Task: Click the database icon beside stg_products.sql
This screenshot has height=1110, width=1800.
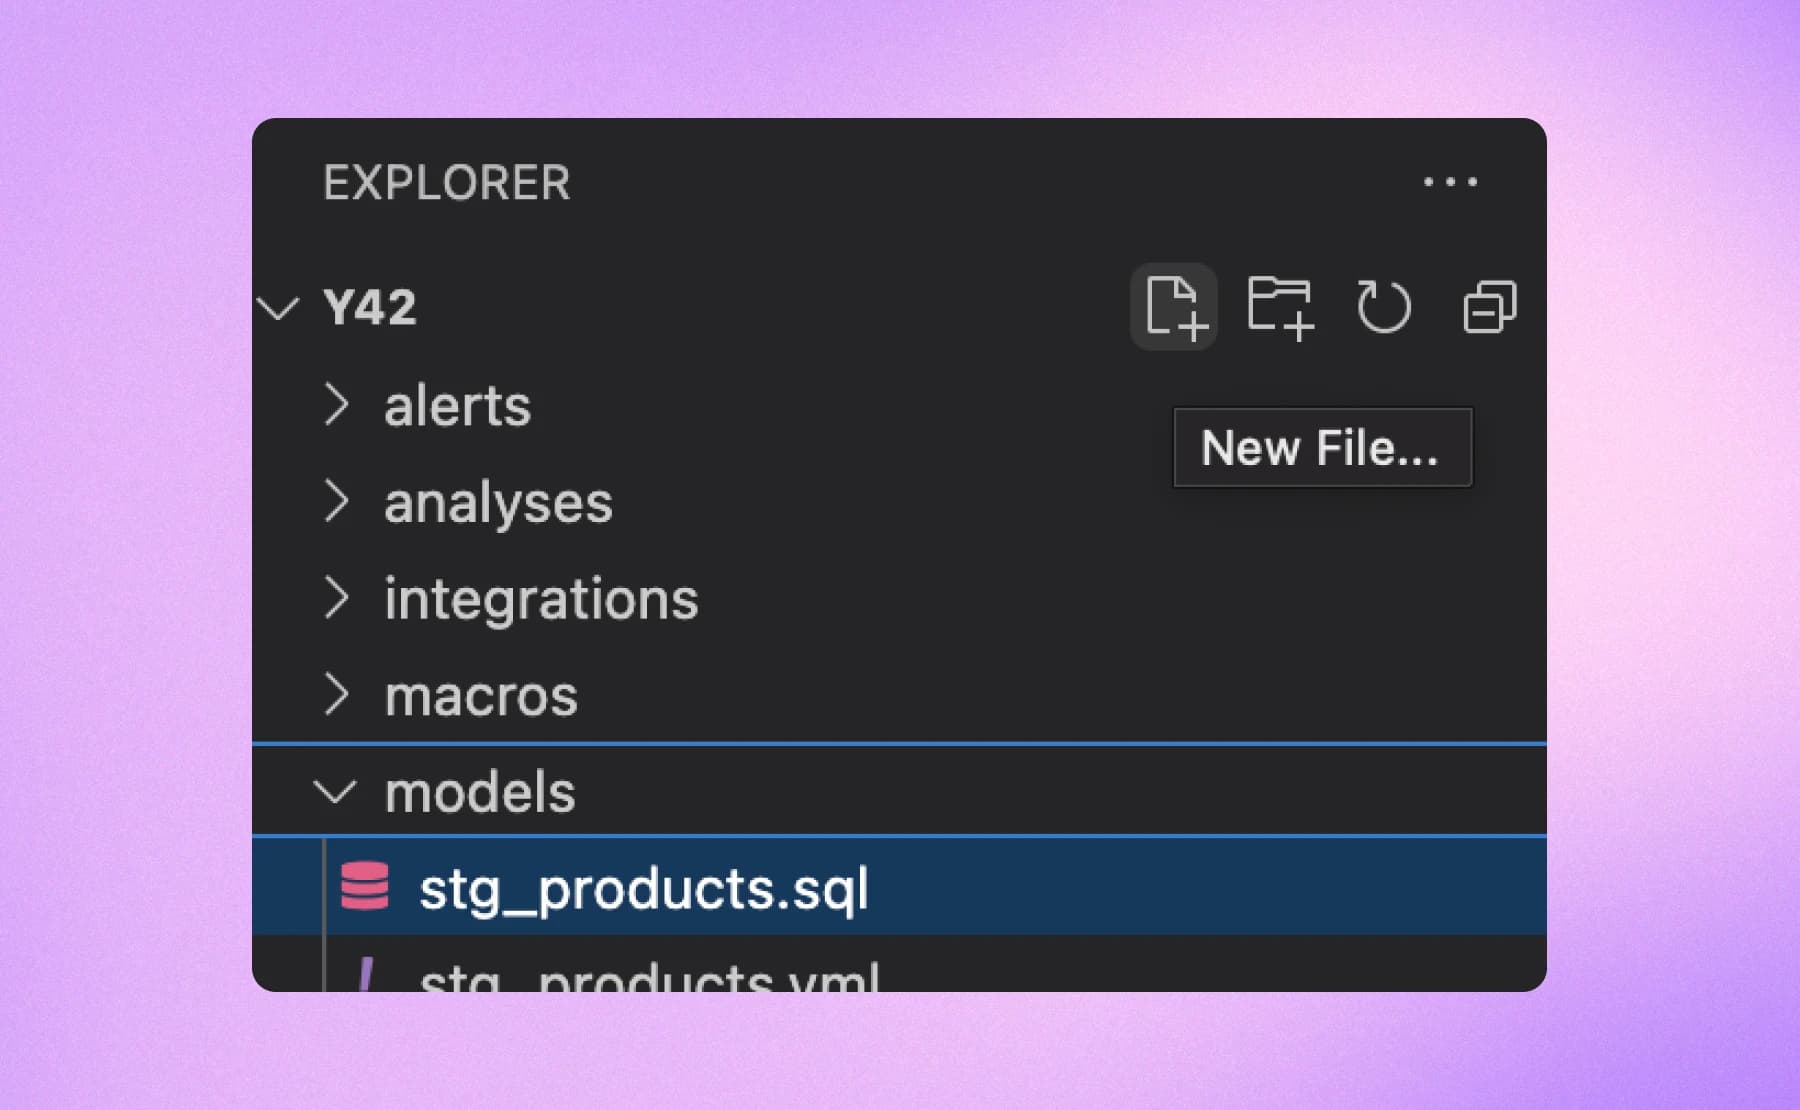Action: pyautogui.click(x=365, y=886)
